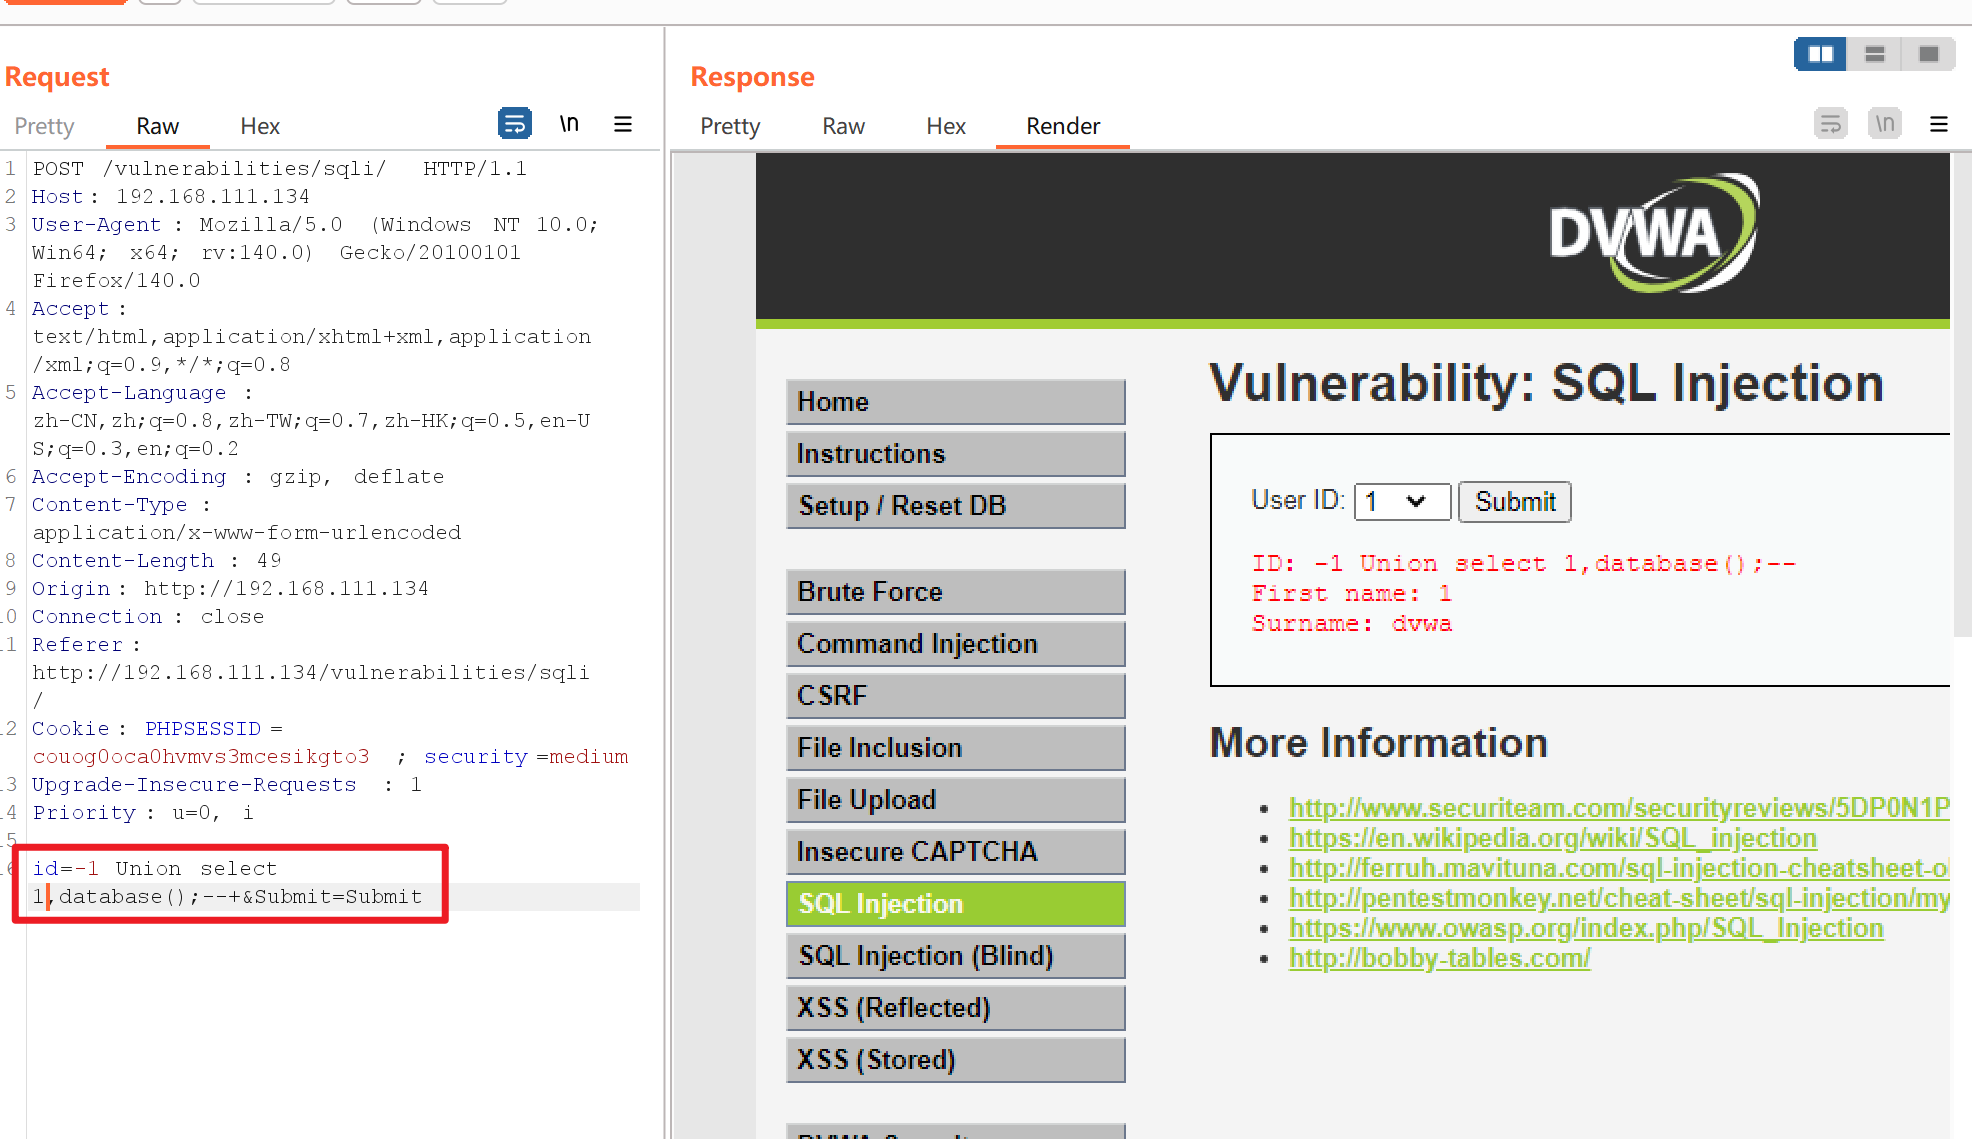Open the Wikipedia SQL_injection link
1972x1139 pixels.
pos(1552,838)
